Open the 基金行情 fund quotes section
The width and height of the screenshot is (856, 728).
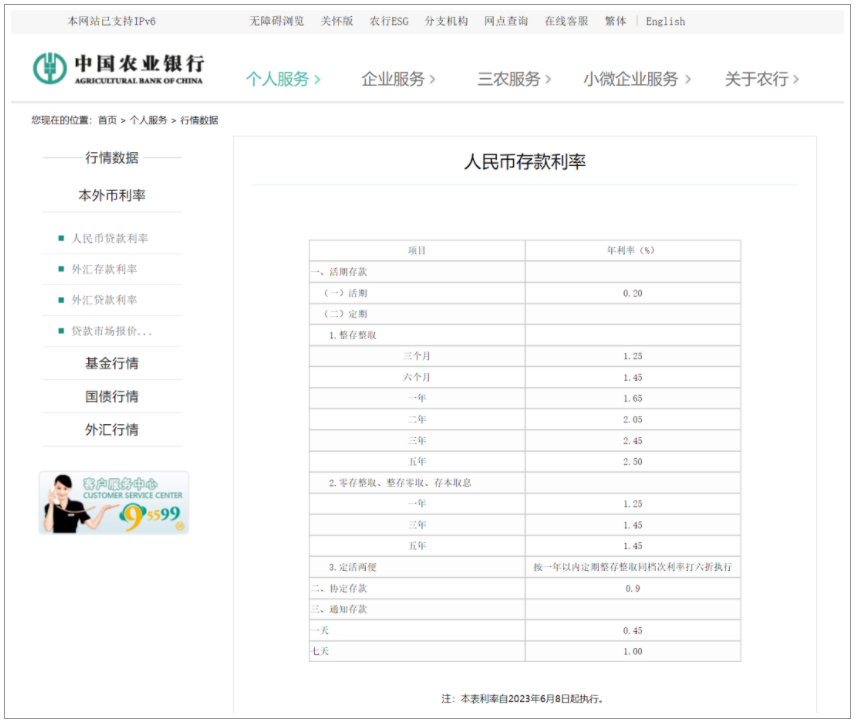point(113,363)
